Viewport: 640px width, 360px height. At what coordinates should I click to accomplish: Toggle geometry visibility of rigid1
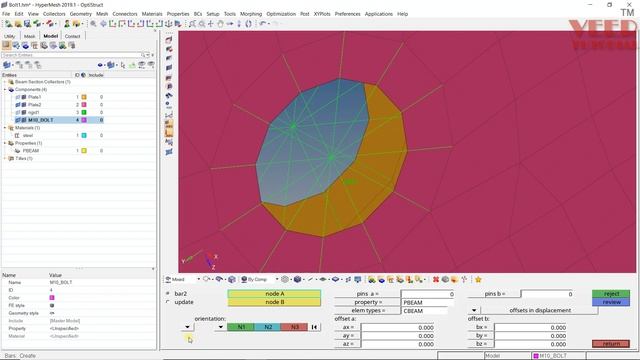18,112
